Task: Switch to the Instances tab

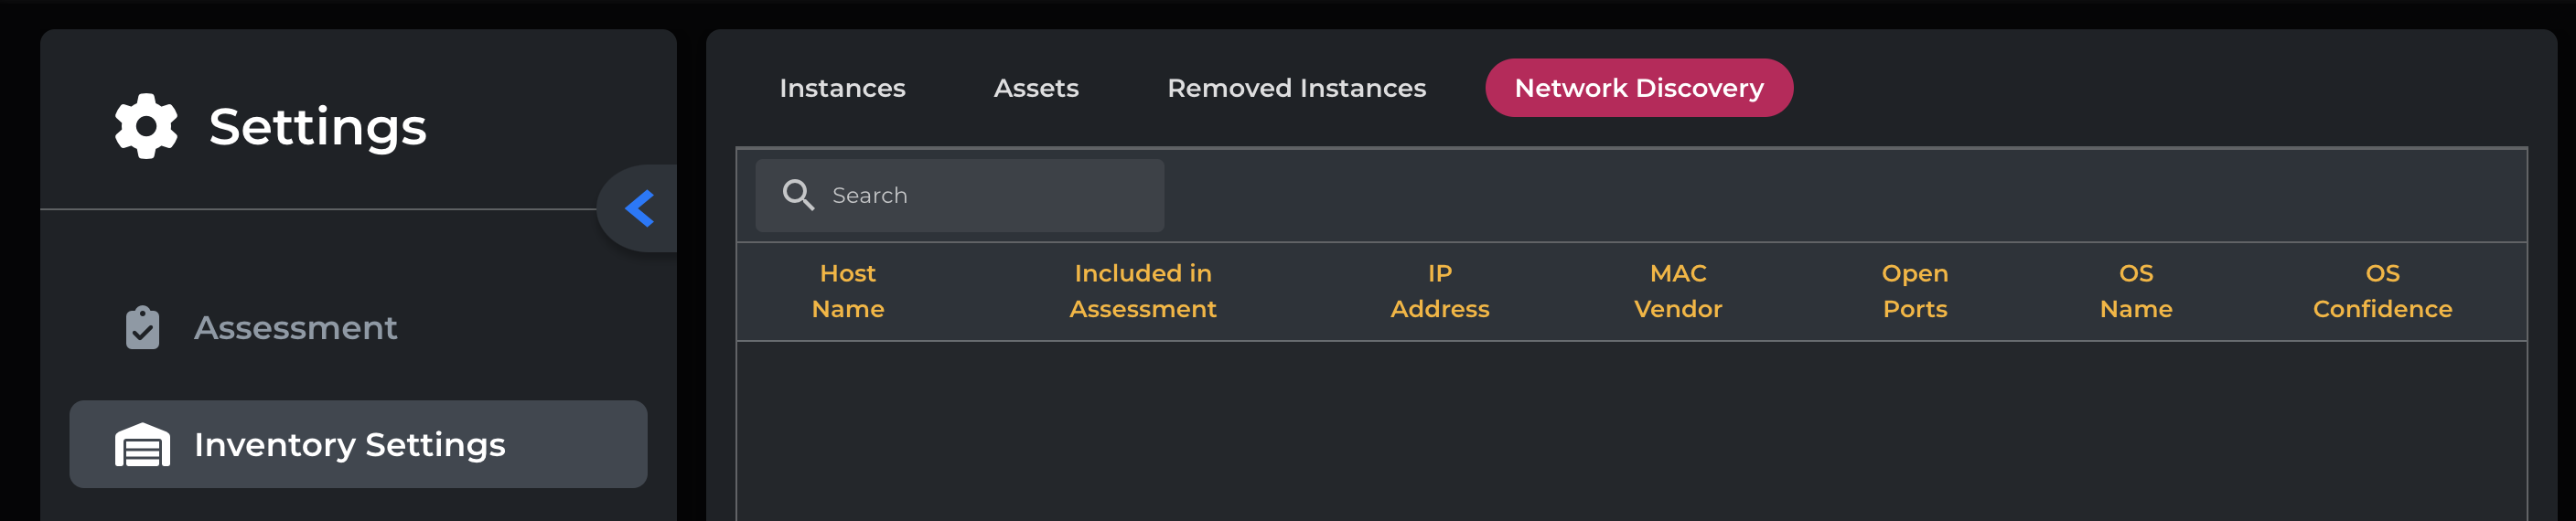Action: click(x=842, y=88)
